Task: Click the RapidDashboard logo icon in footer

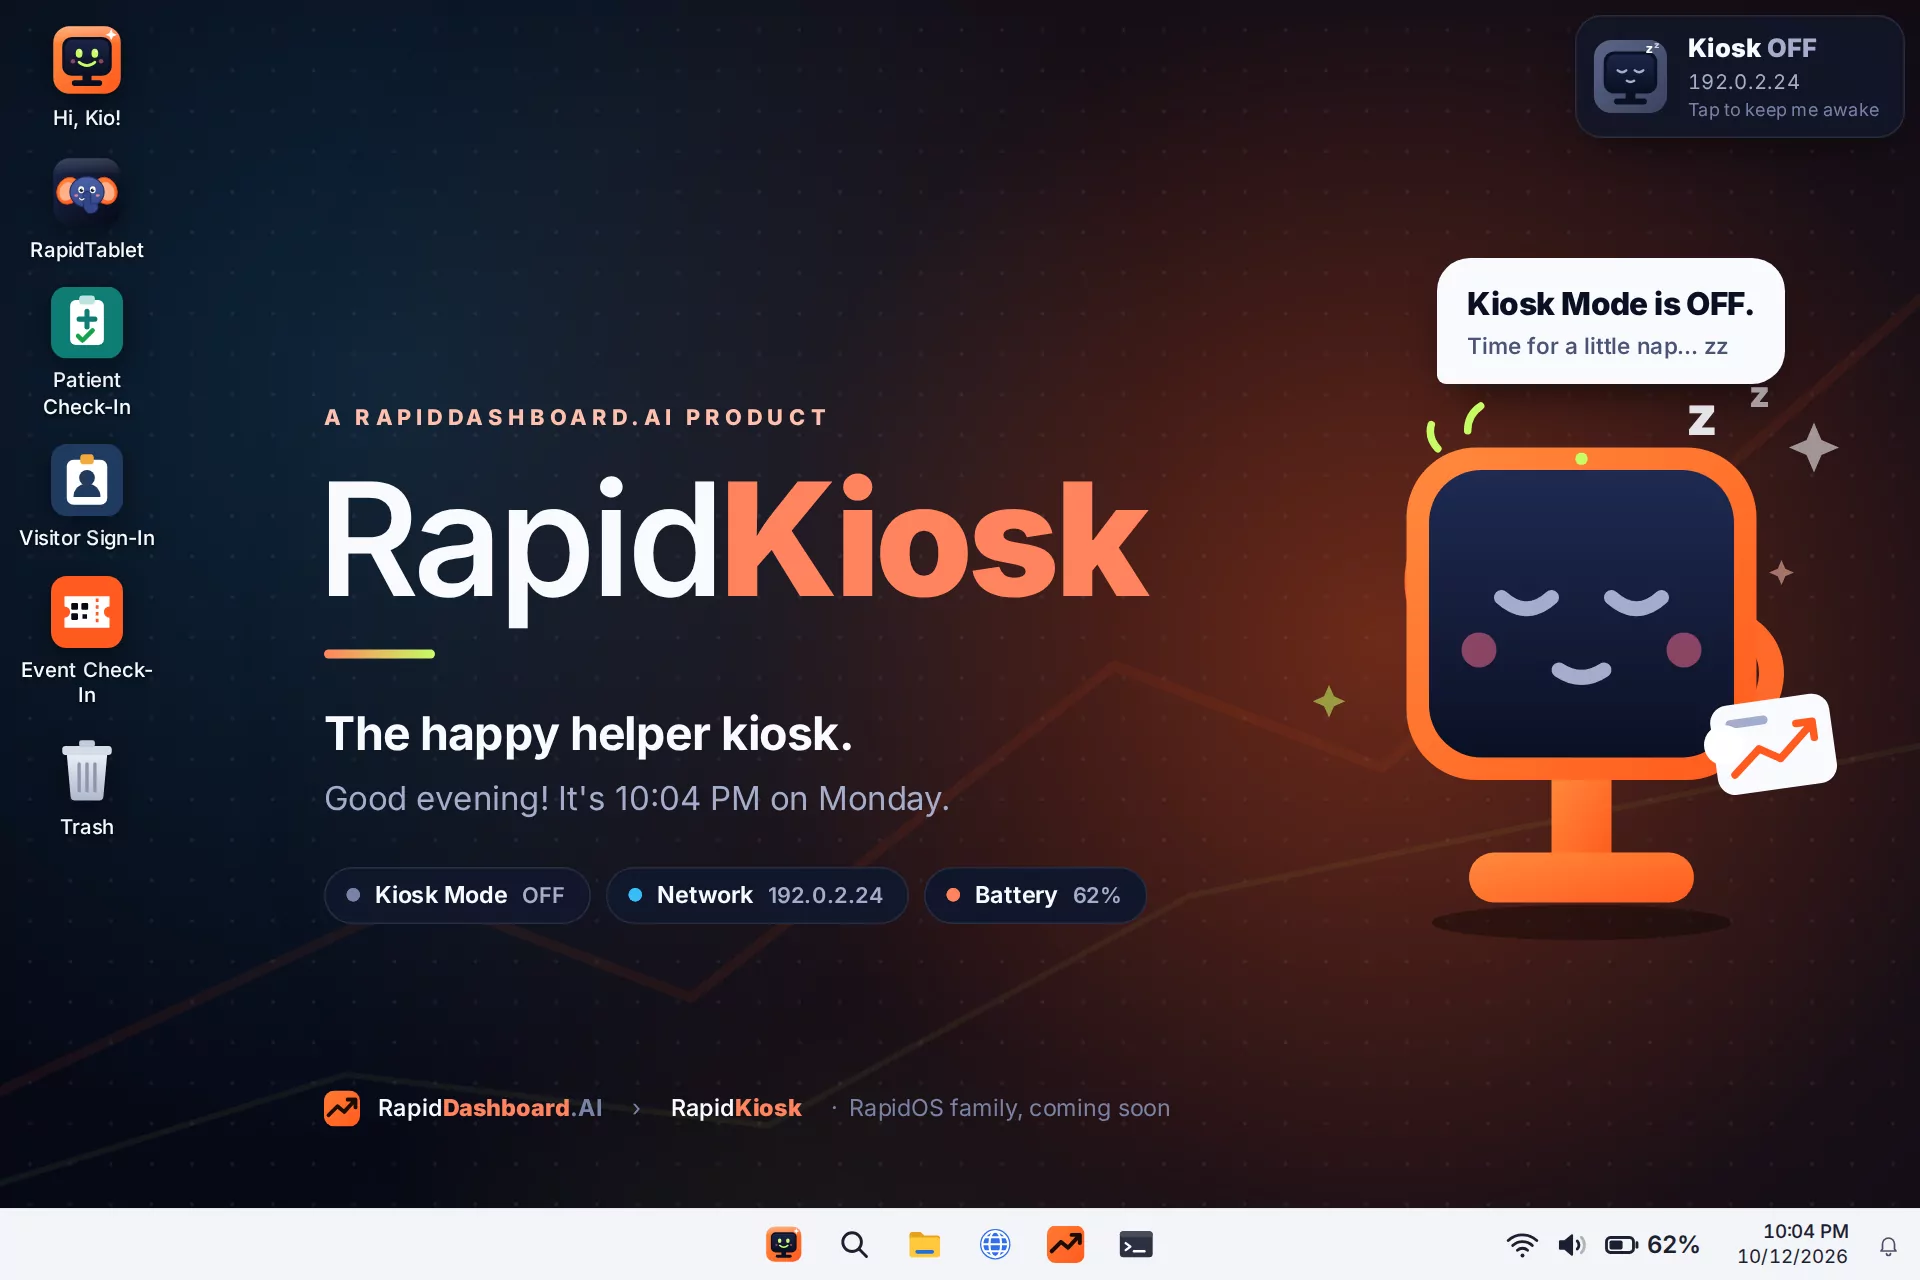Action: click(342, 1108)
